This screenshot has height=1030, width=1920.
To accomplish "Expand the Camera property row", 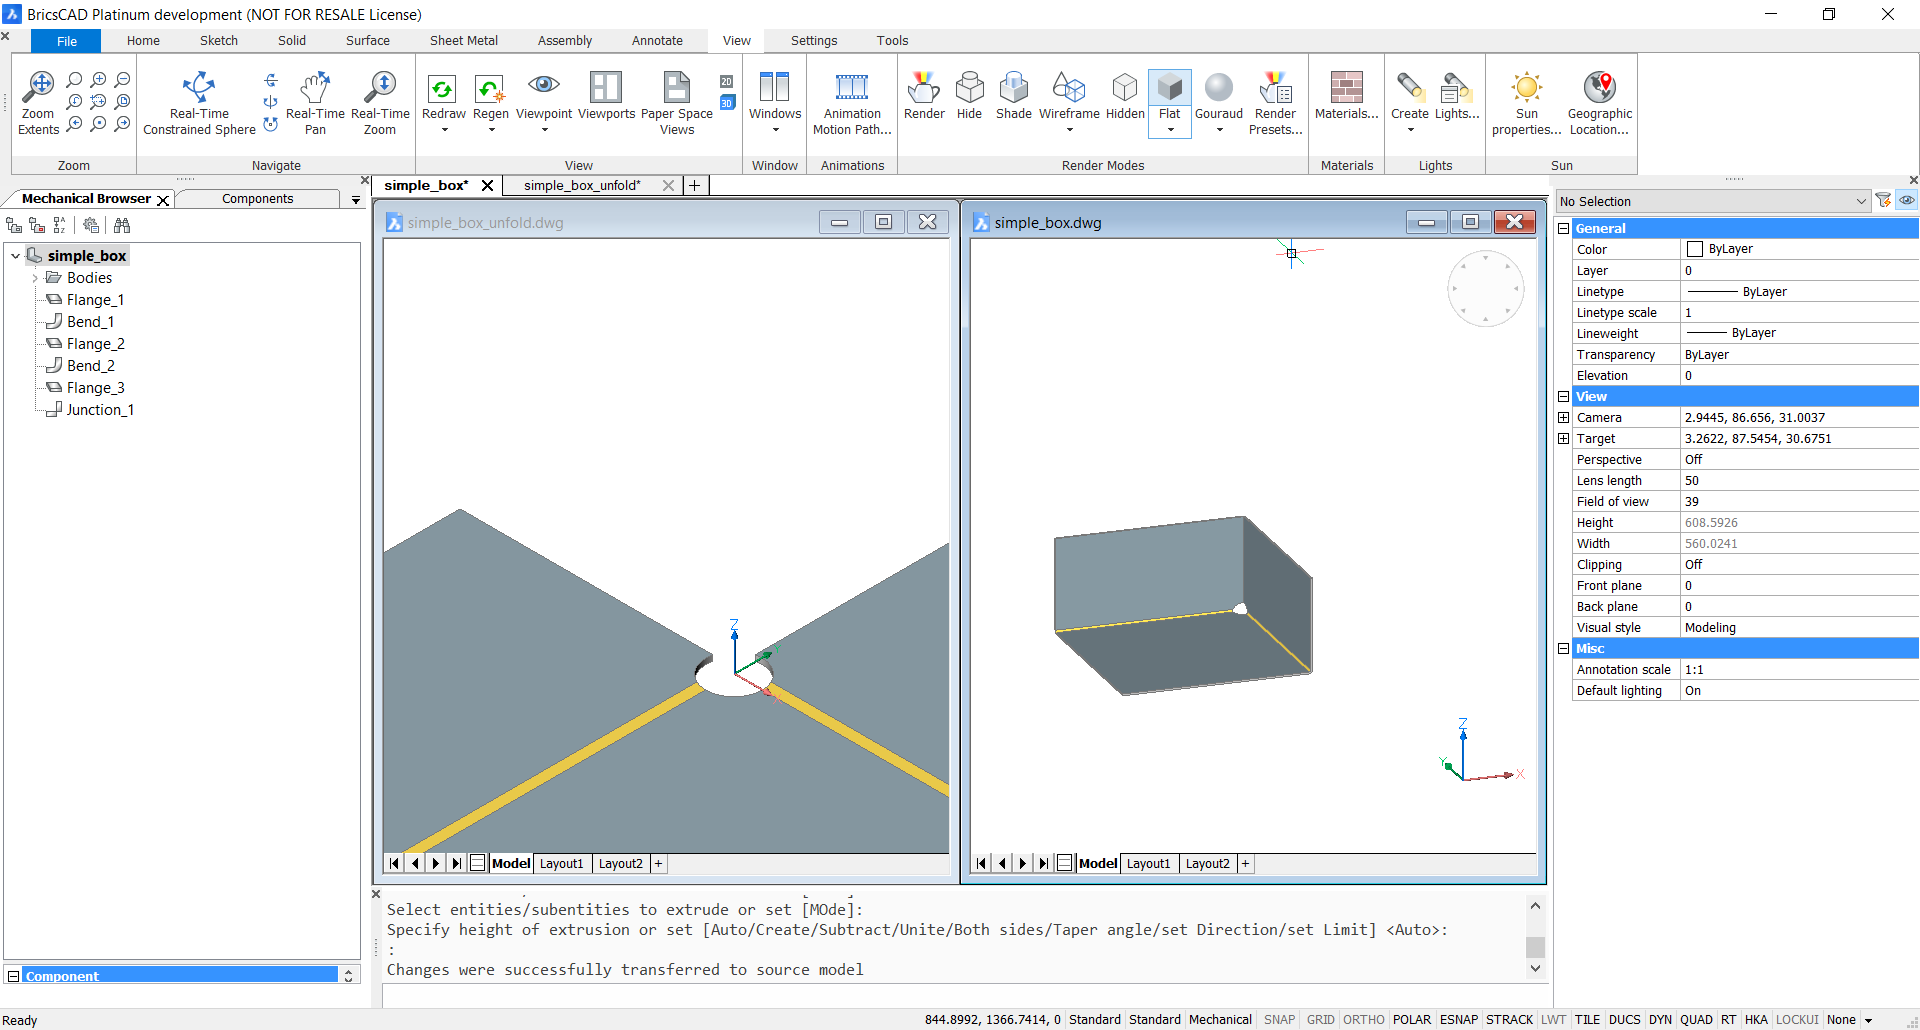I will pyautogui.click(x=1563, y=418).
